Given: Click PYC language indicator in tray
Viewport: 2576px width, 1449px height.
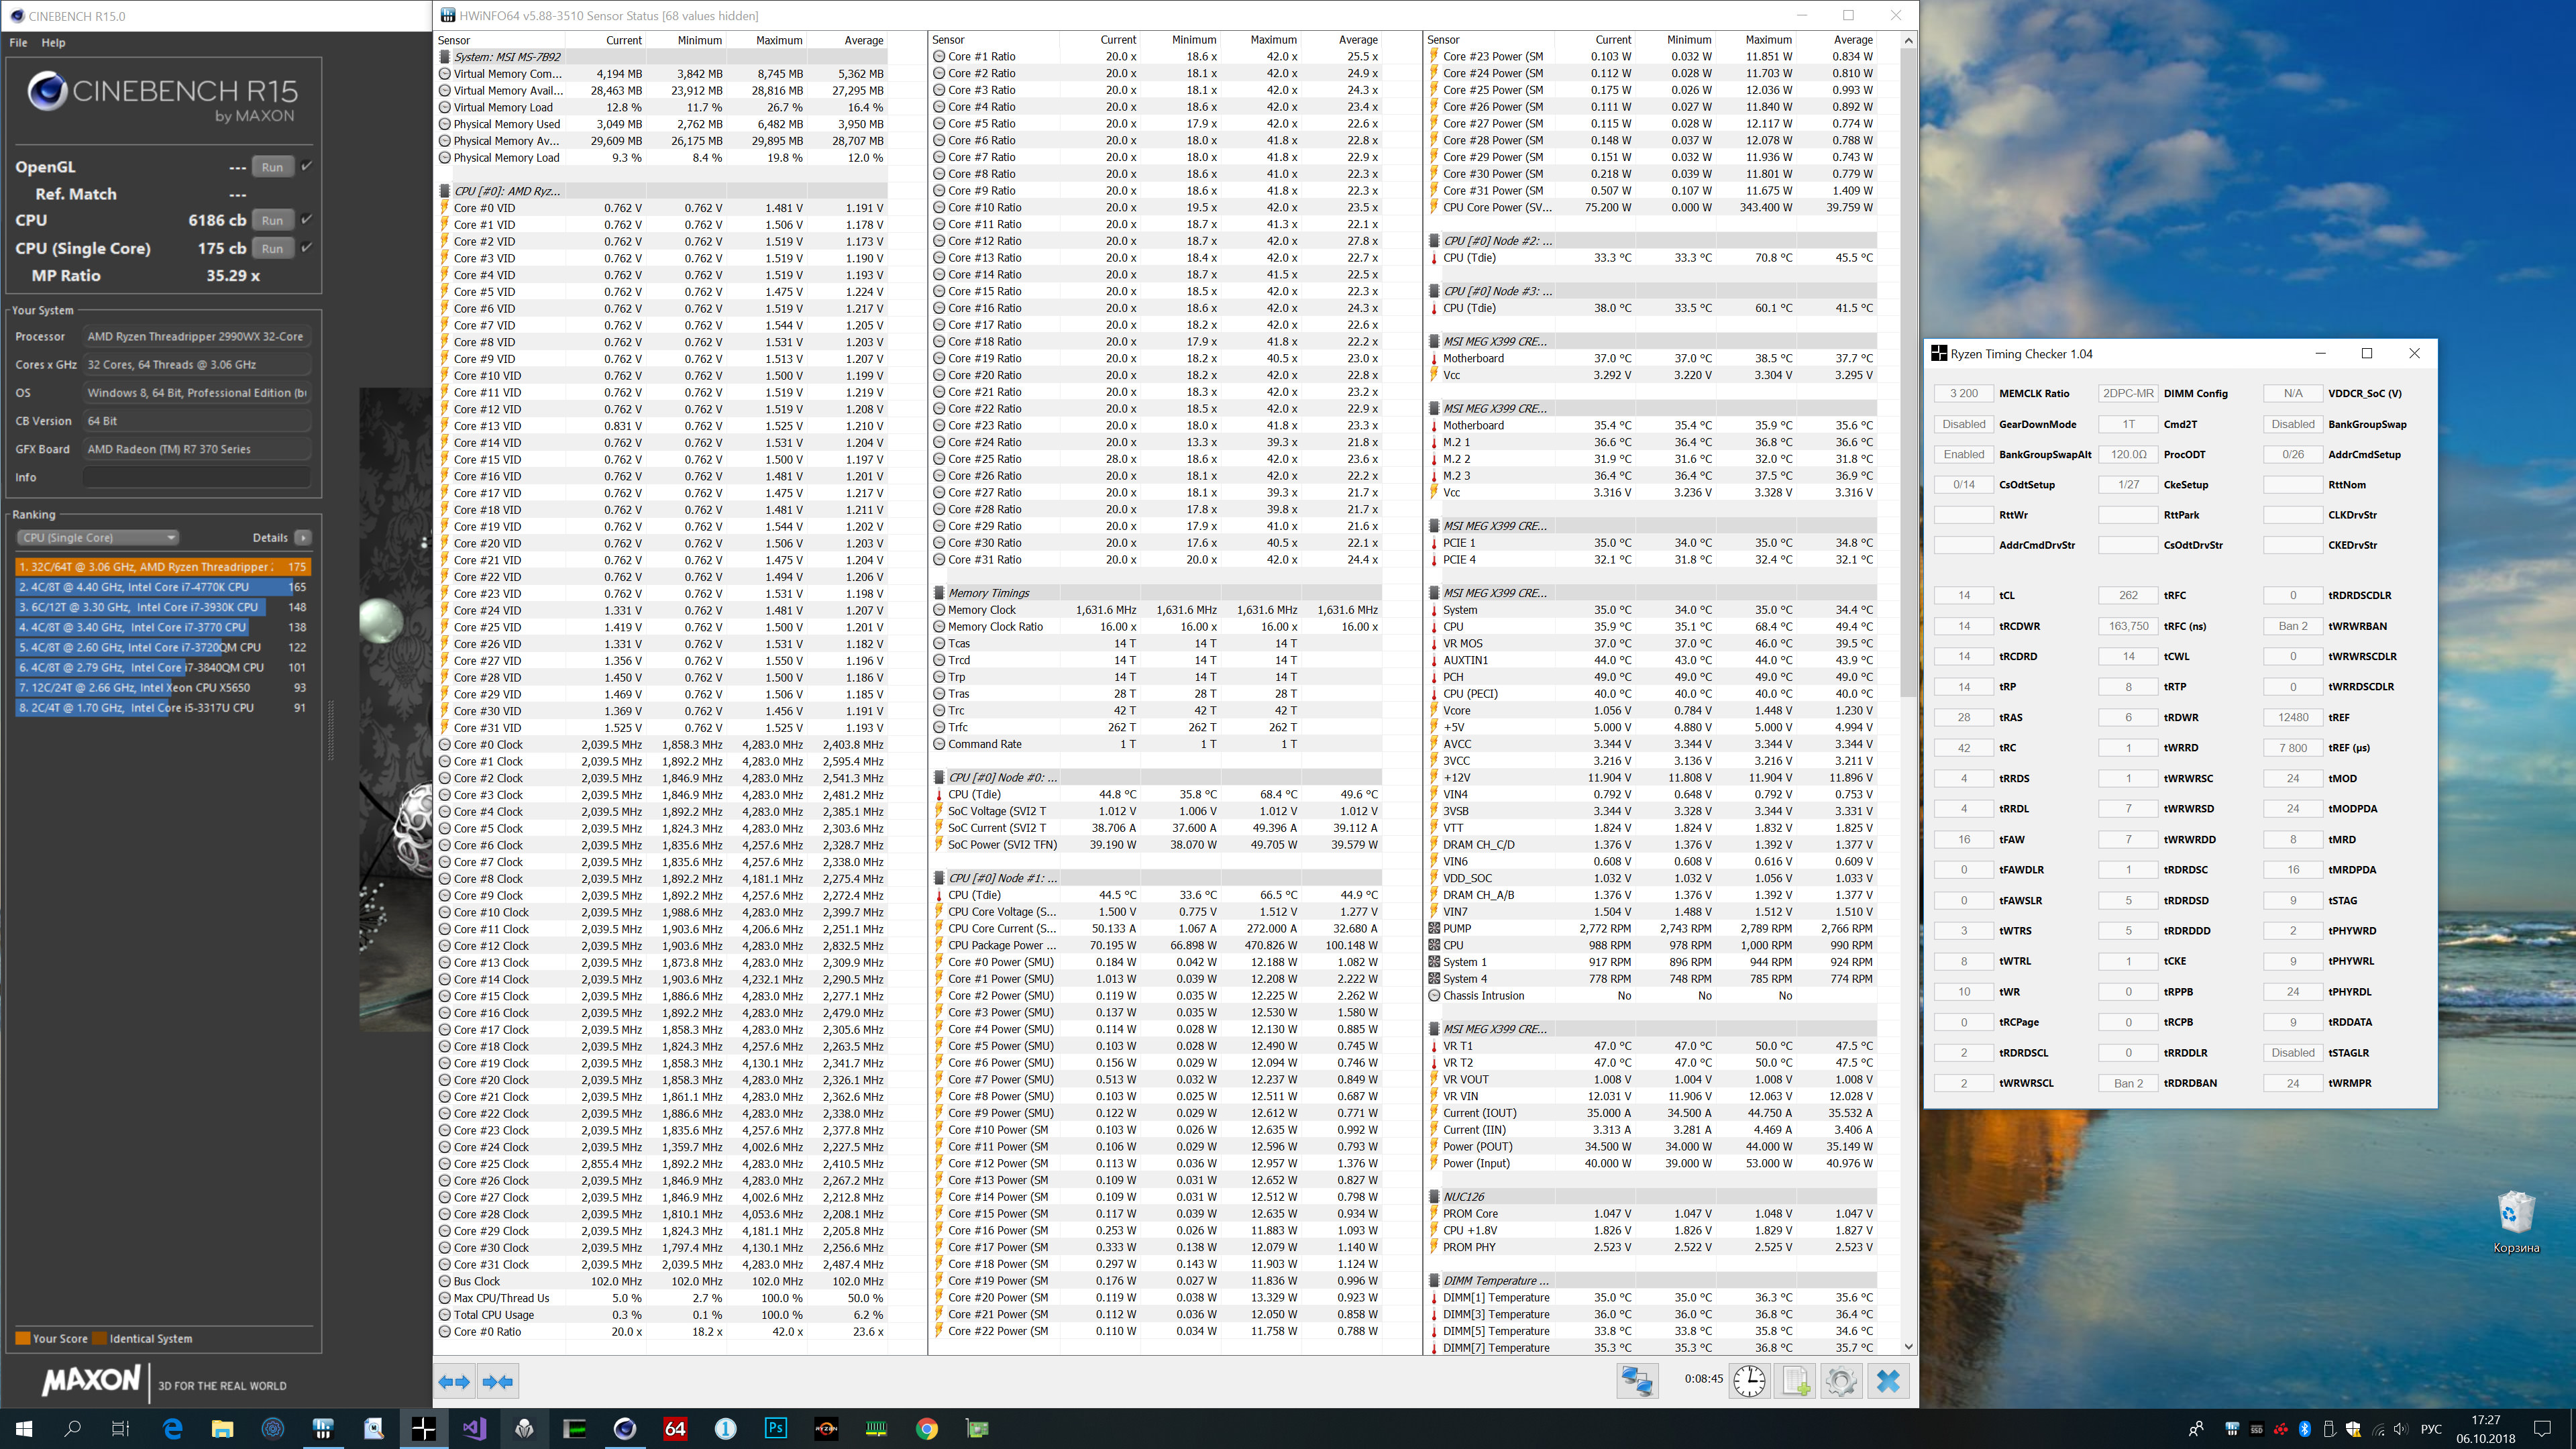Looking at the screenshot, I should coord(2431,1429).
